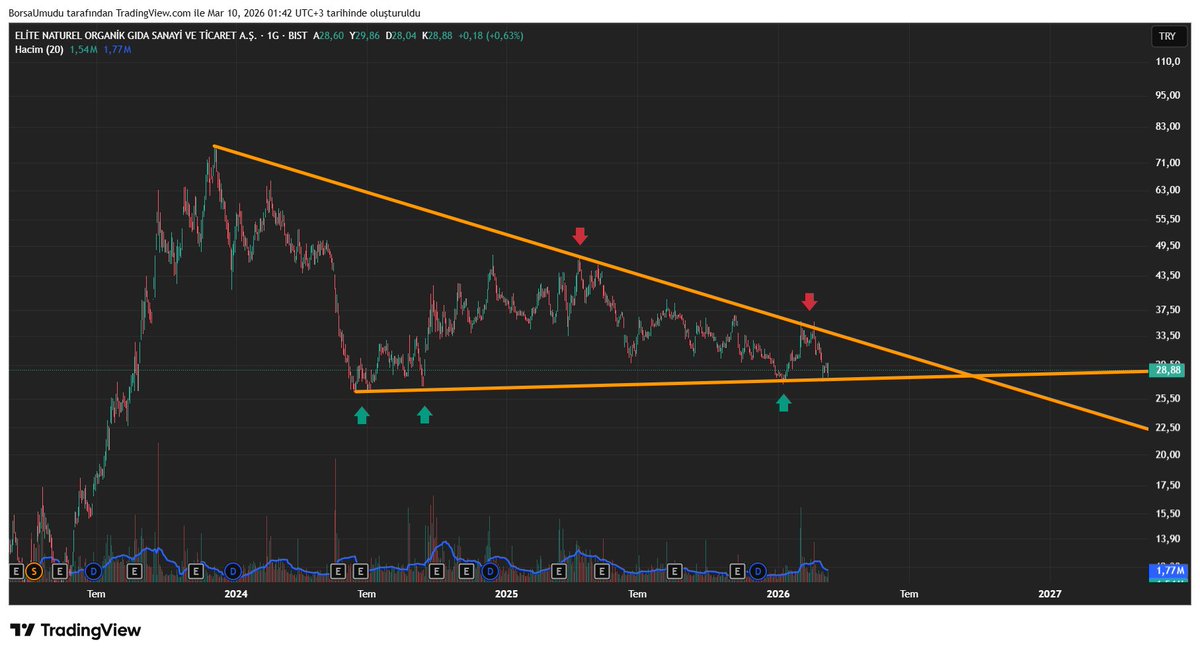Click the 2026 label on the time axis
This screenshot has height=655, width=1200.
click(x=778, y=594)
